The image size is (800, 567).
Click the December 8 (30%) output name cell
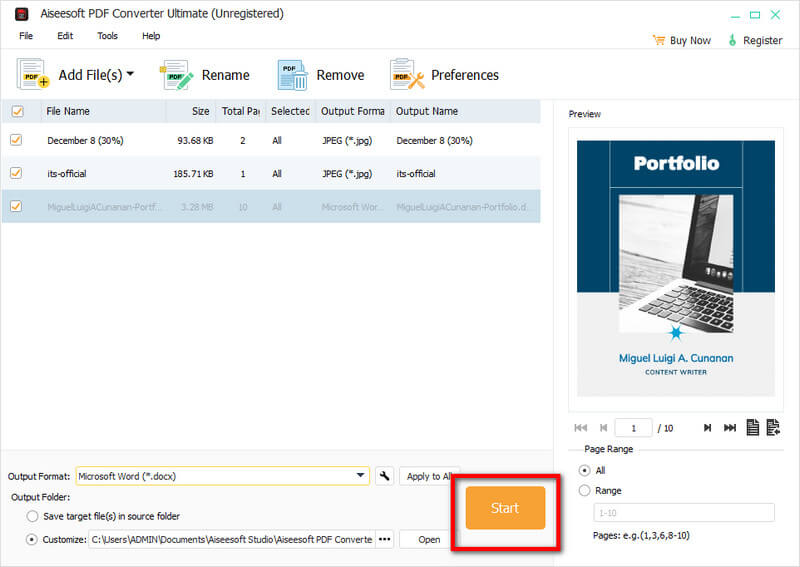[x=434, y=140]
